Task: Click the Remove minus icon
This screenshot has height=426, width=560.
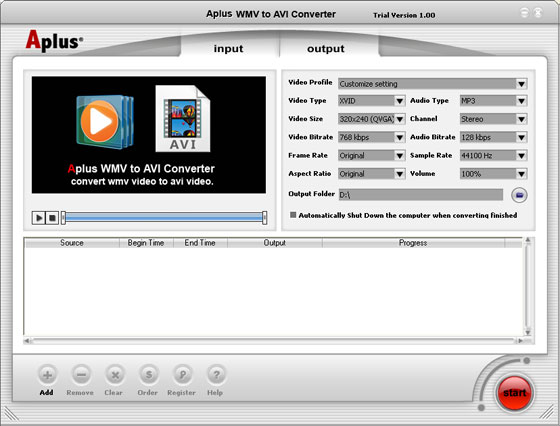Action: point(81,375)
